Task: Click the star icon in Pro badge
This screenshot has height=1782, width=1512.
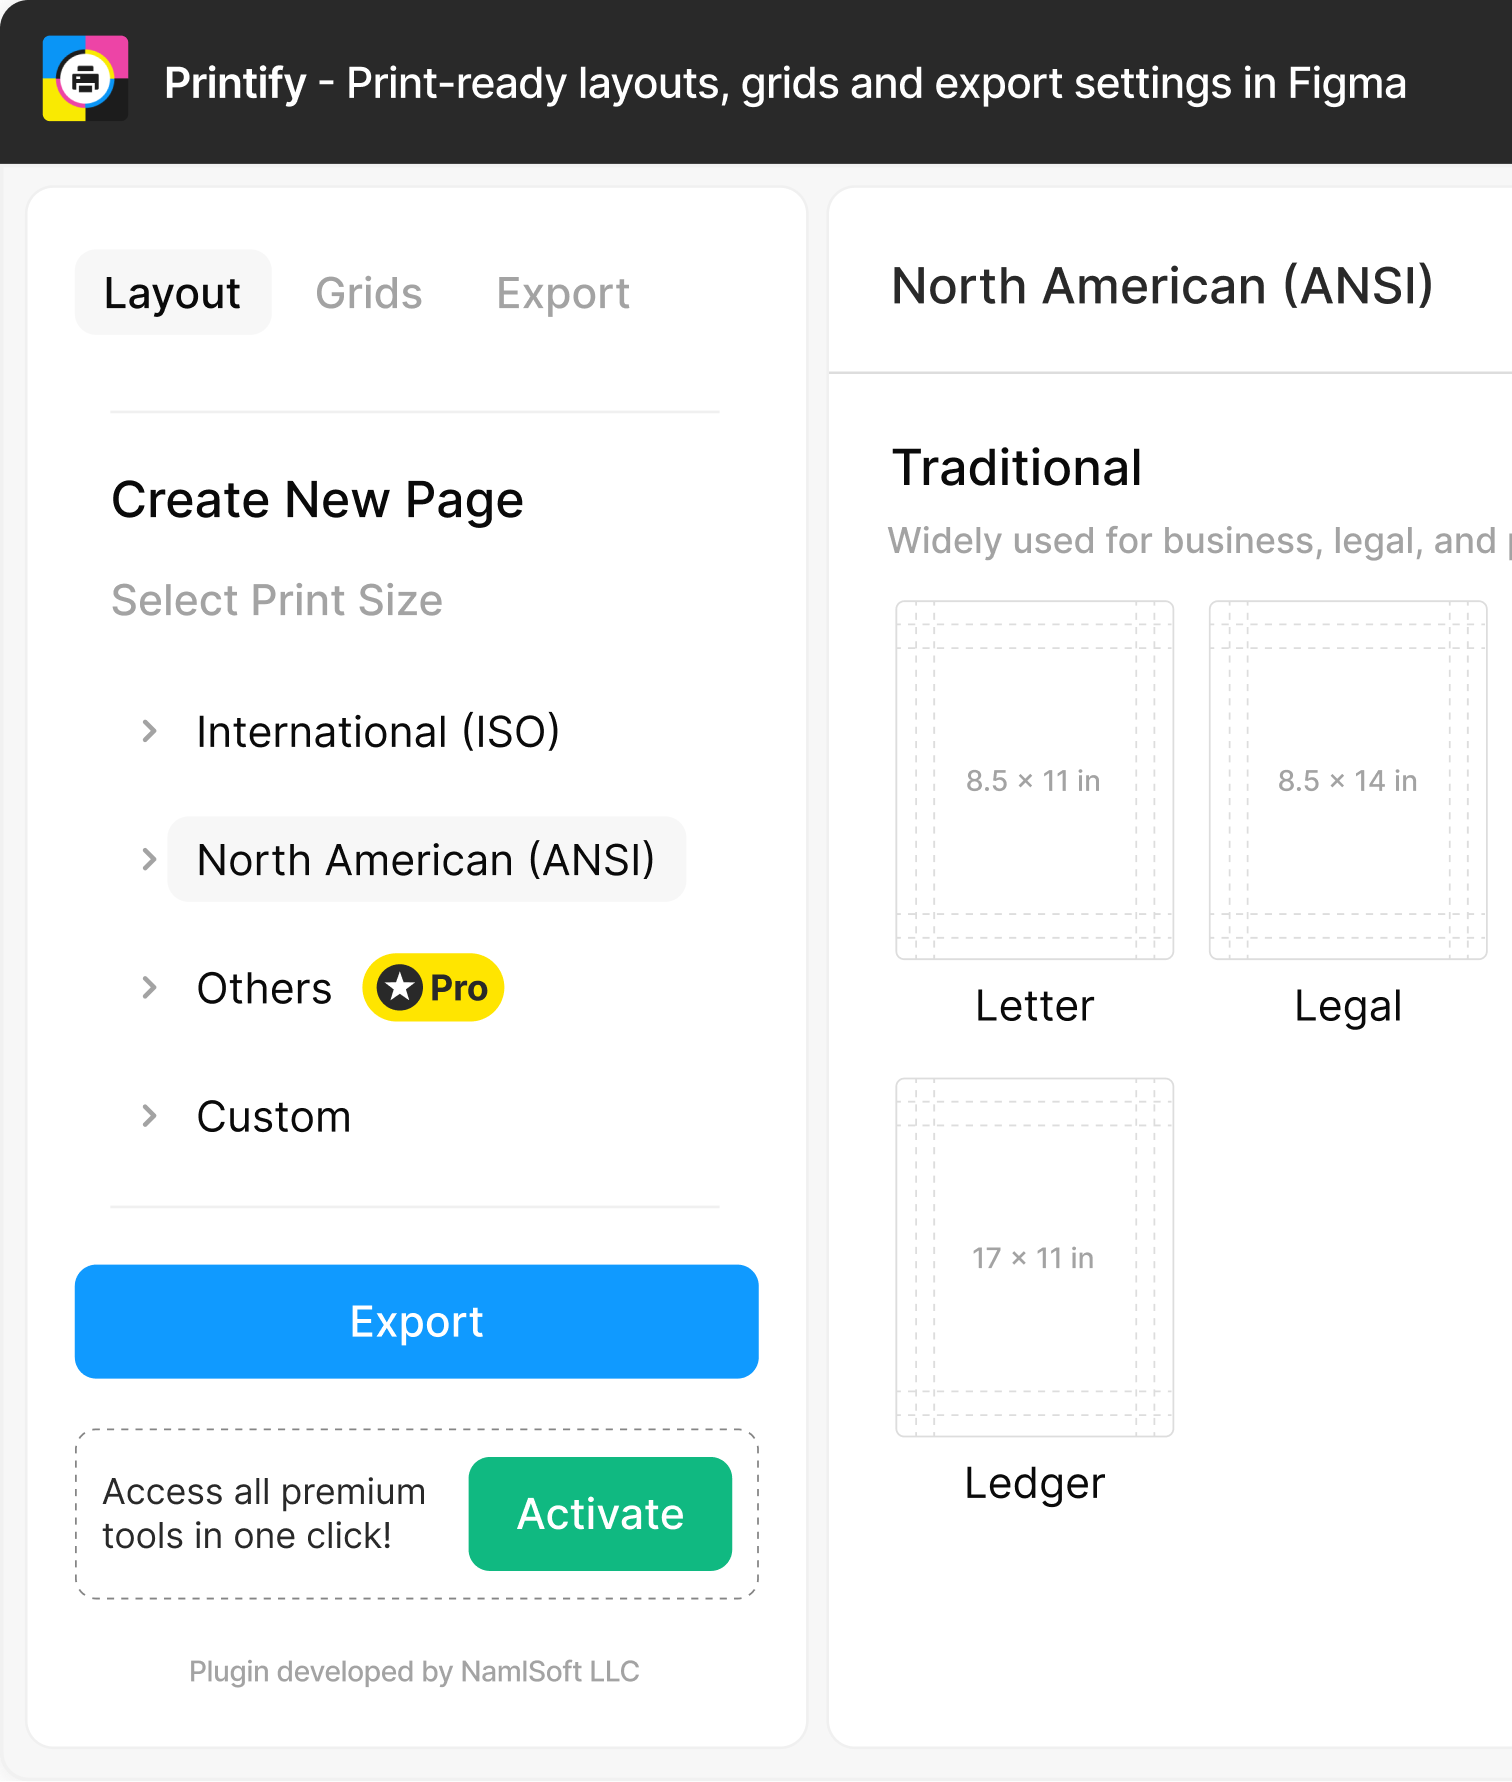Action: [x=400, y=988]
